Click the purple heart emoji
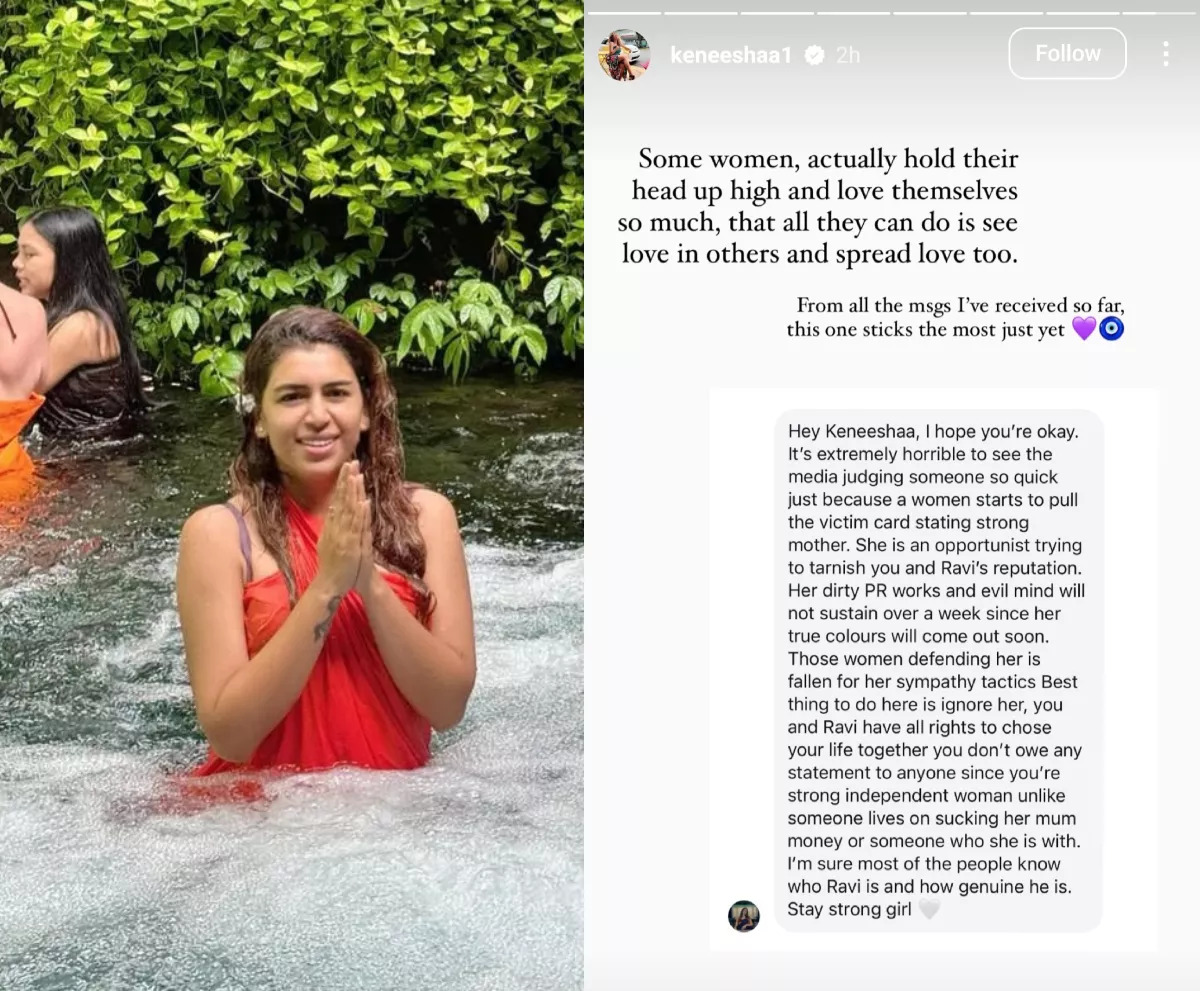Viewport: 1200px width, 991px height. coord(1083,329)
